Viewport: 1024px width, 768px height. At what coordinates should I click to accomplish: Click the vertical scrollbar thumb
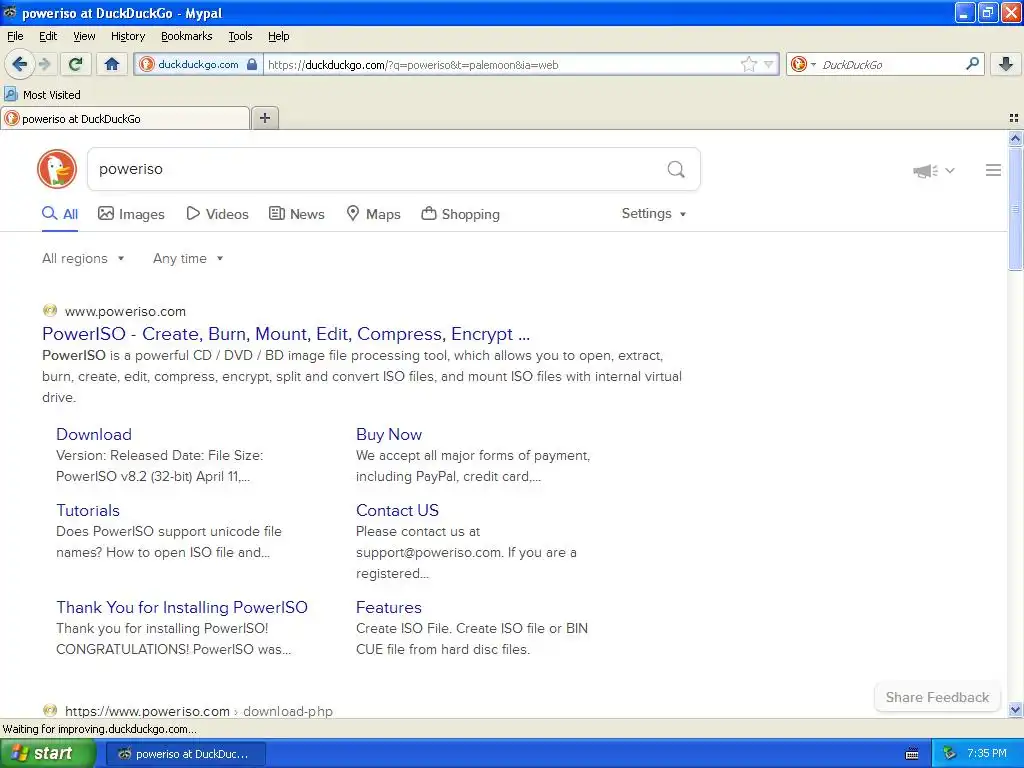pos(1015,209)
